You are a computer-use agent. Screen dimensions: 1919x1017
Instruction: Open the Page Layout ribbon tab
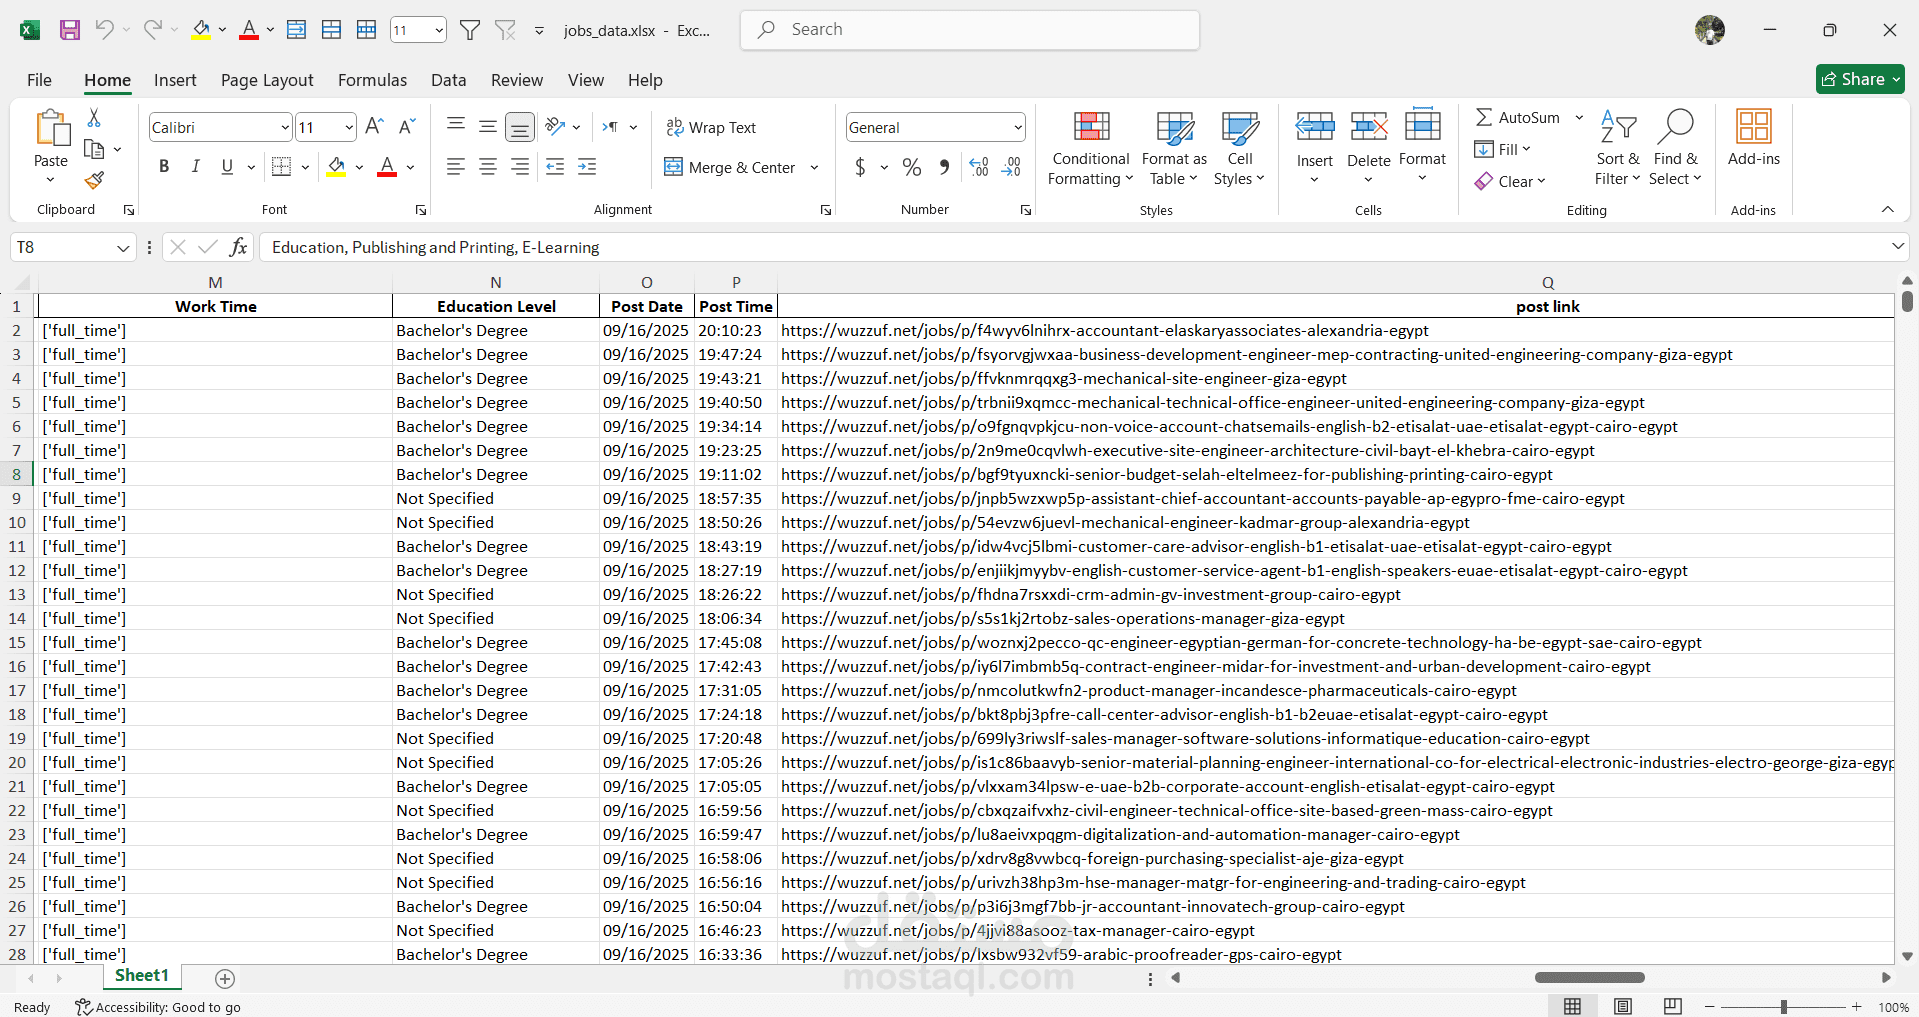[267, 80]
